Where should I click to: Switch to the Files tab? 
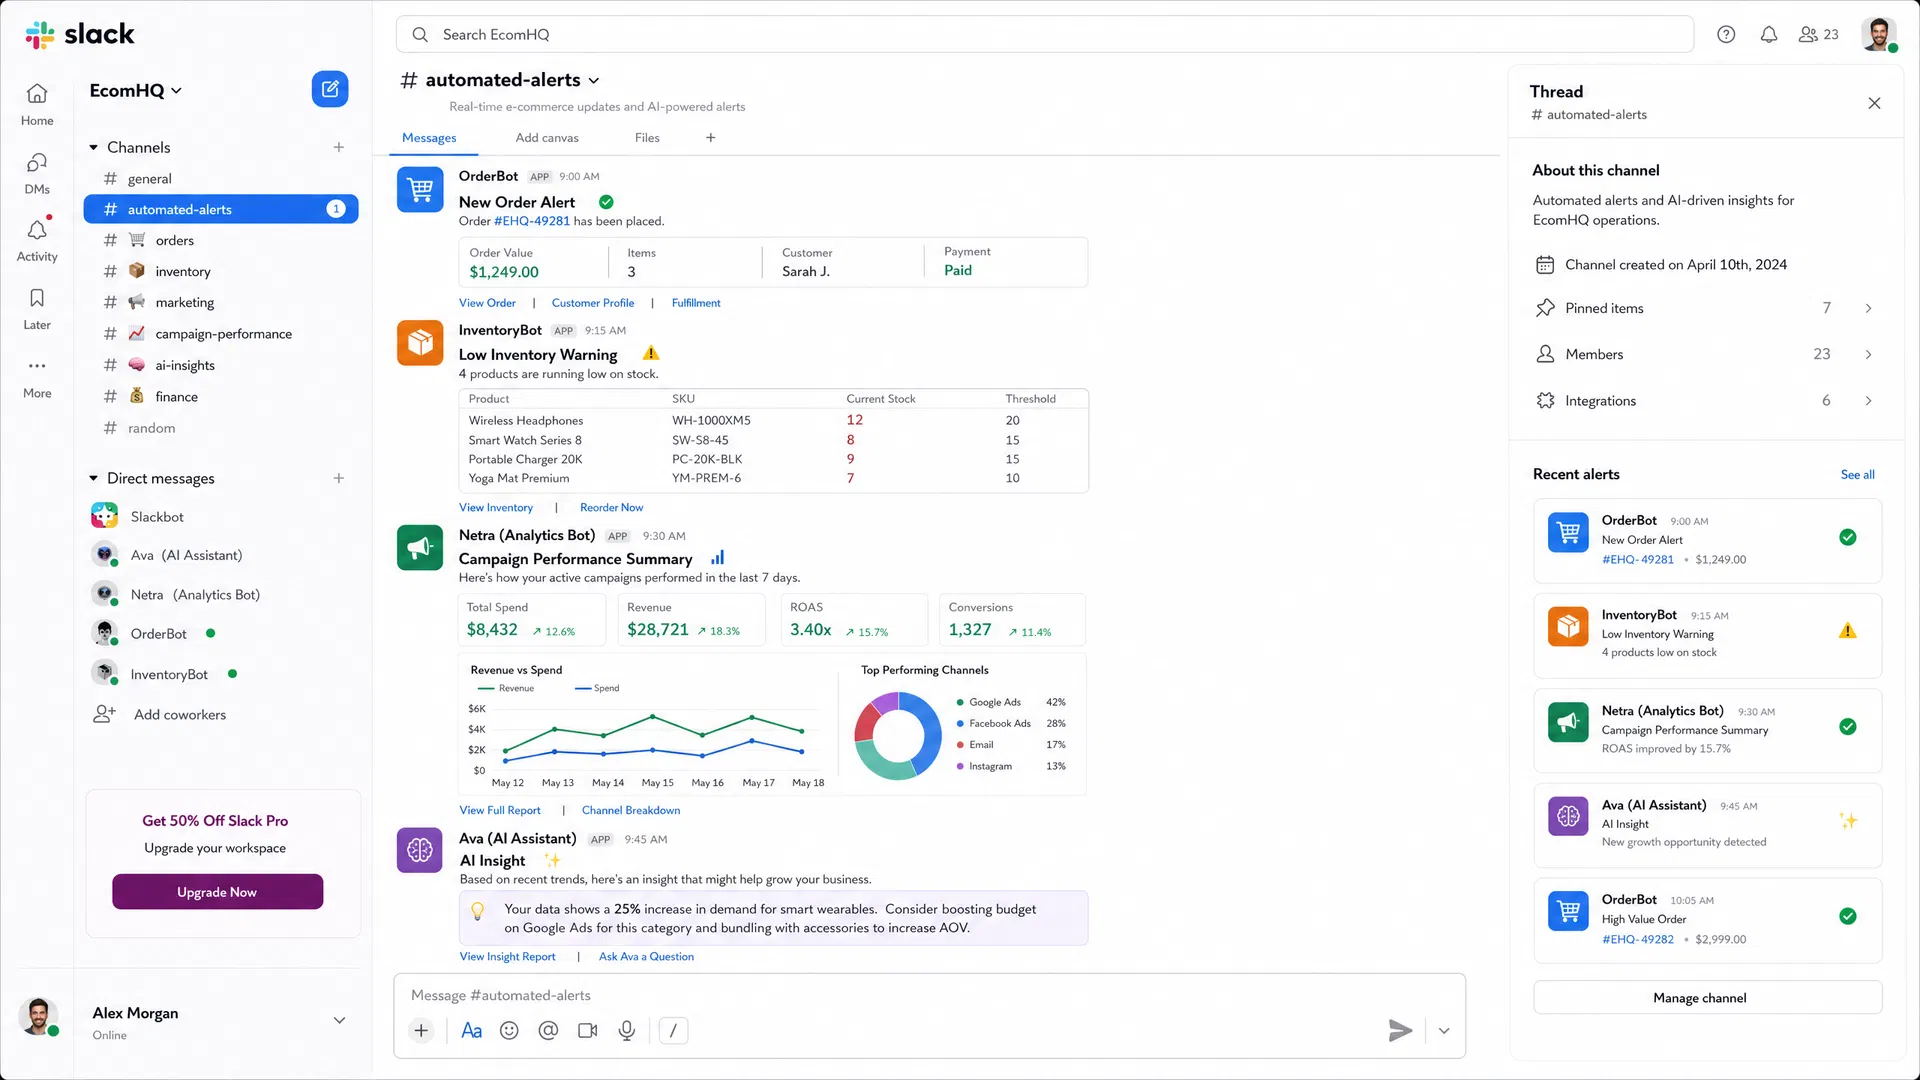[647, 138]
